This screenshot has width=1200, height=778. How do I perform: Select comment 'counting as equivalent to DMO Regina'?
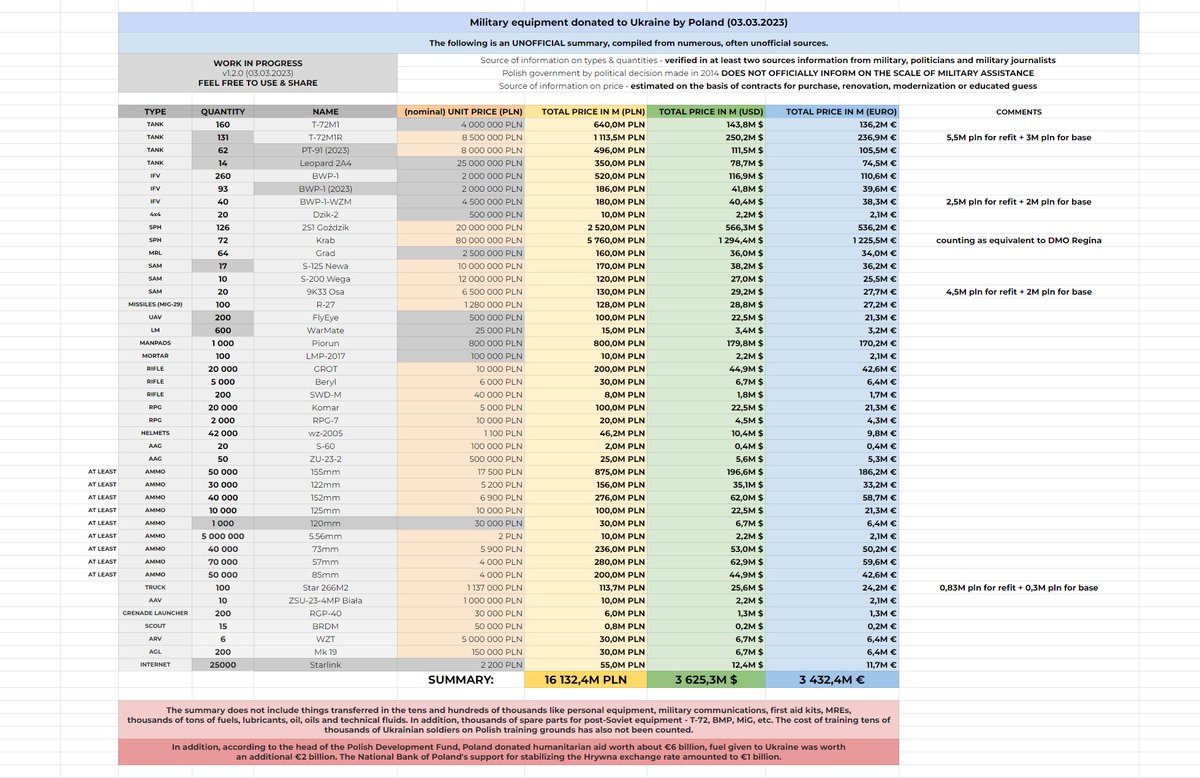(x=1019, y=240)
